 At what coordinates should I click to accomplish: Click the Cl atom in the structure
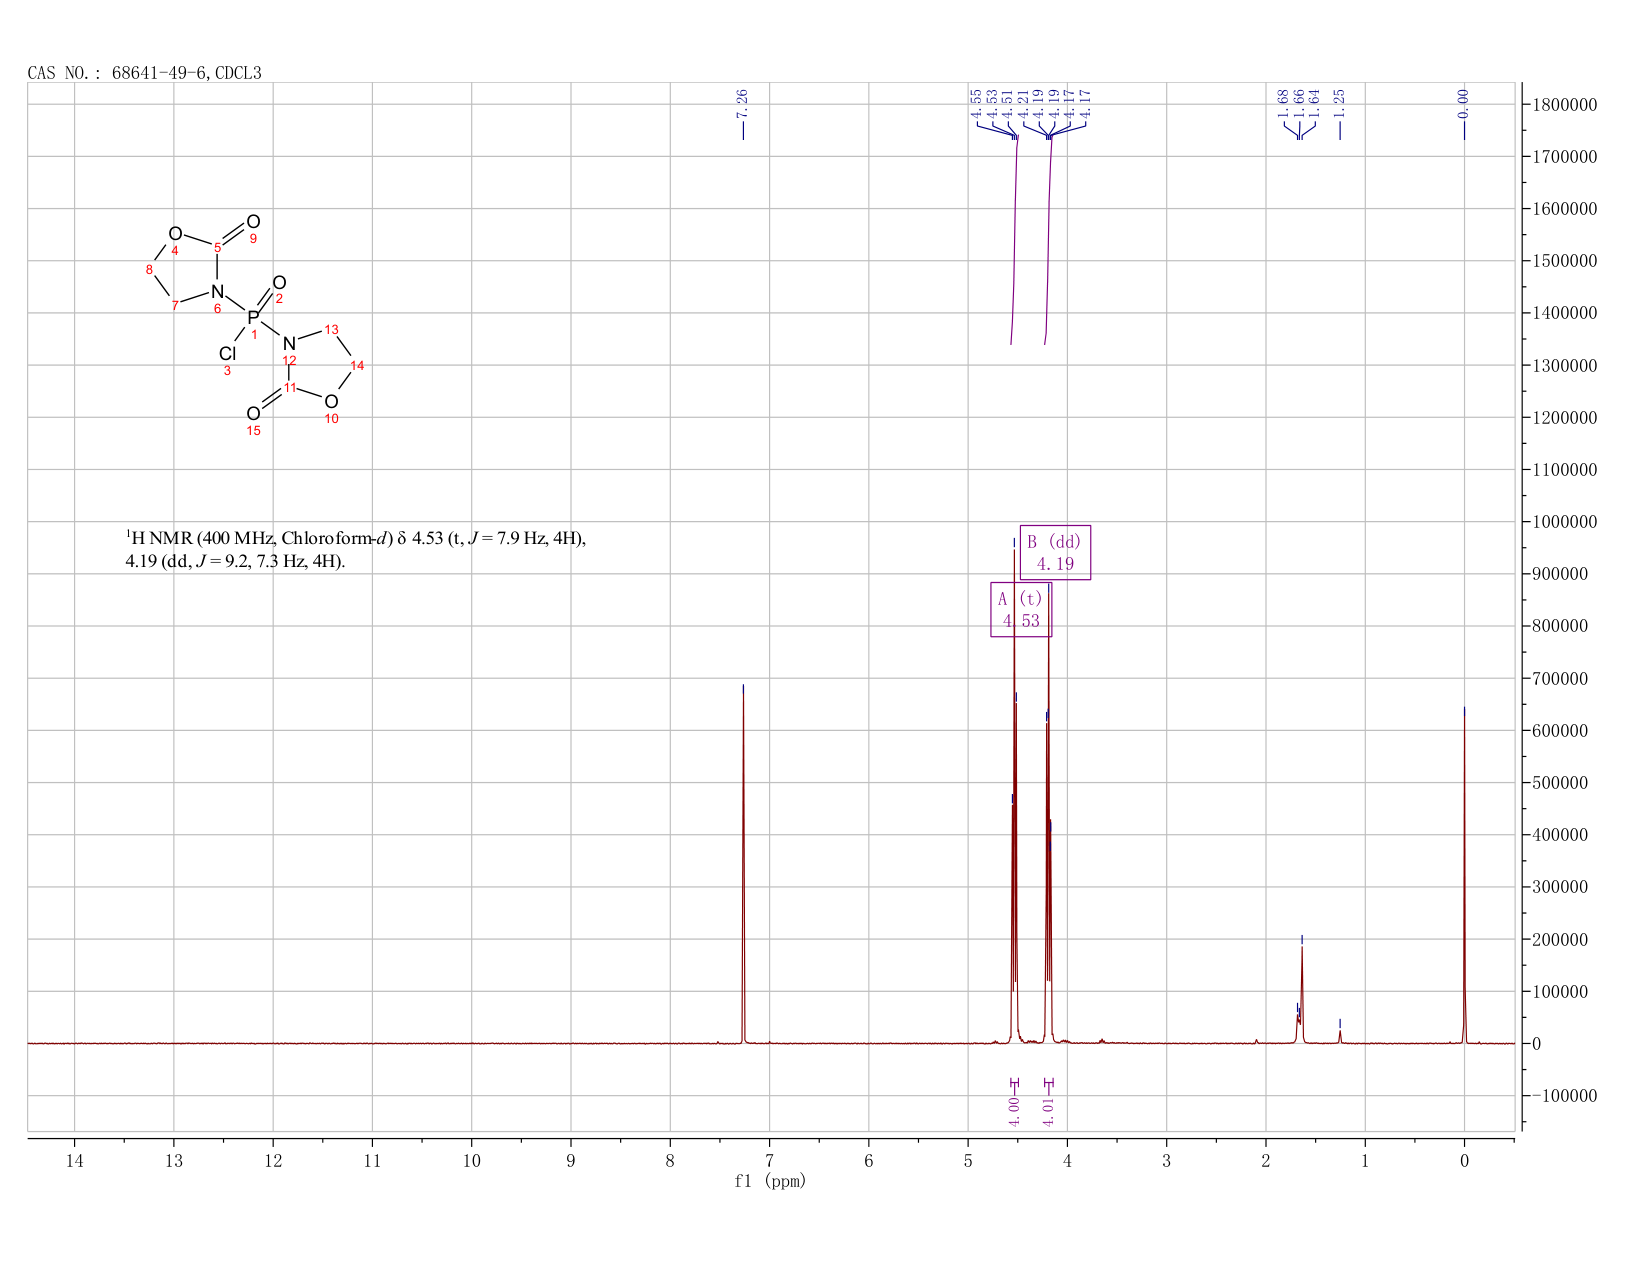pos(228,353)
